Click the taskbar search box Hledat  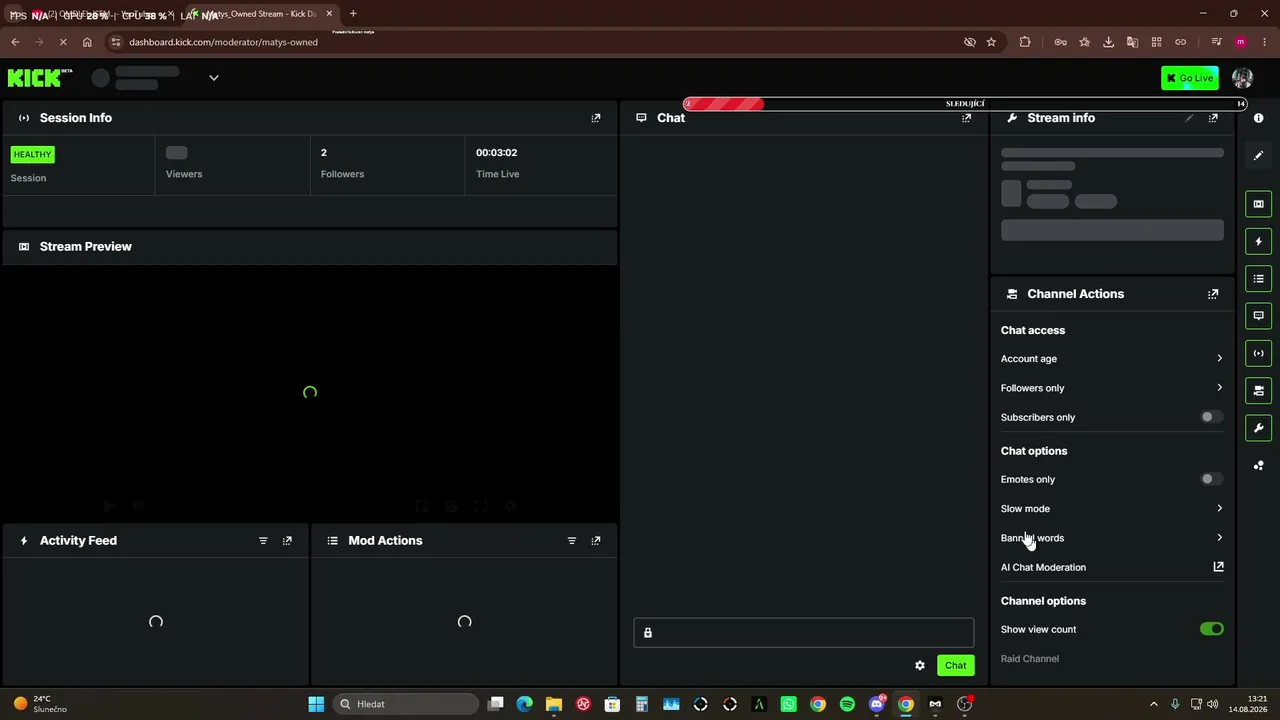[407, 704]
